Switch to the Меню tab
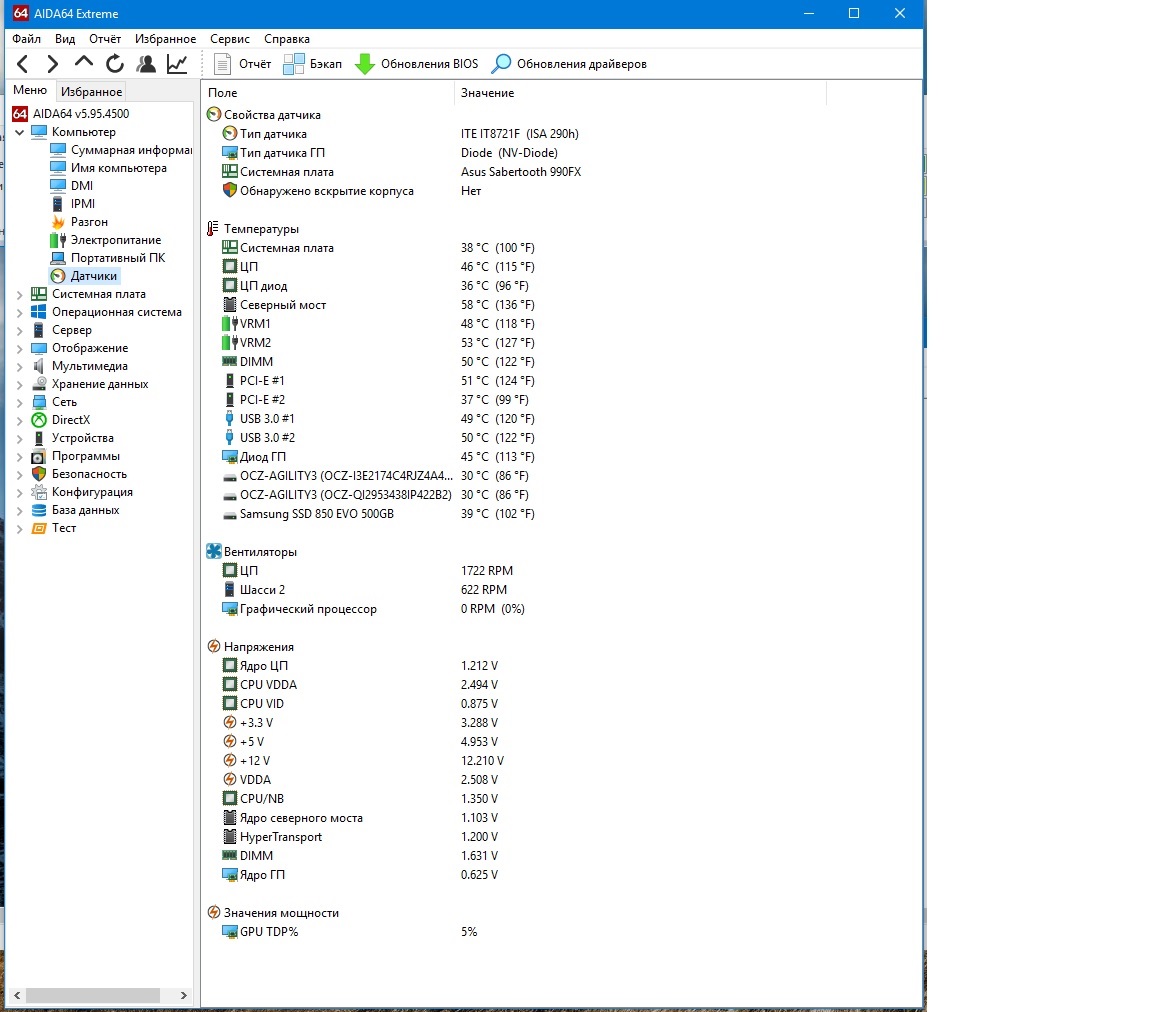1152x1012 pixels. [30, 90]
